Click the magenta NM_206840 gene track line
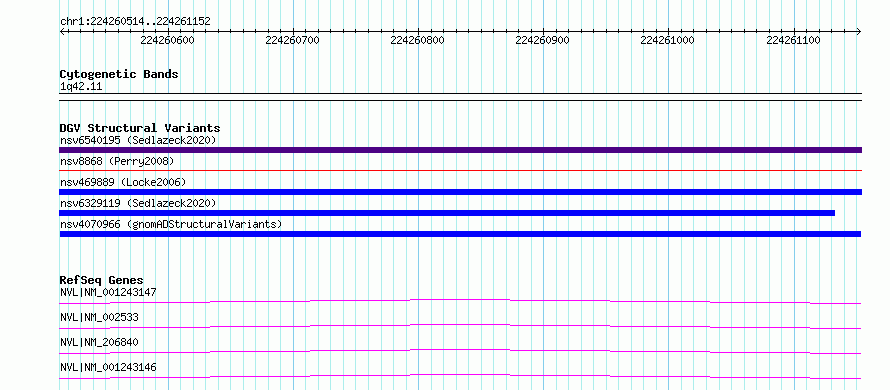Screen dimensions: 890x390 pyautogui.click(x=460, y=350)
